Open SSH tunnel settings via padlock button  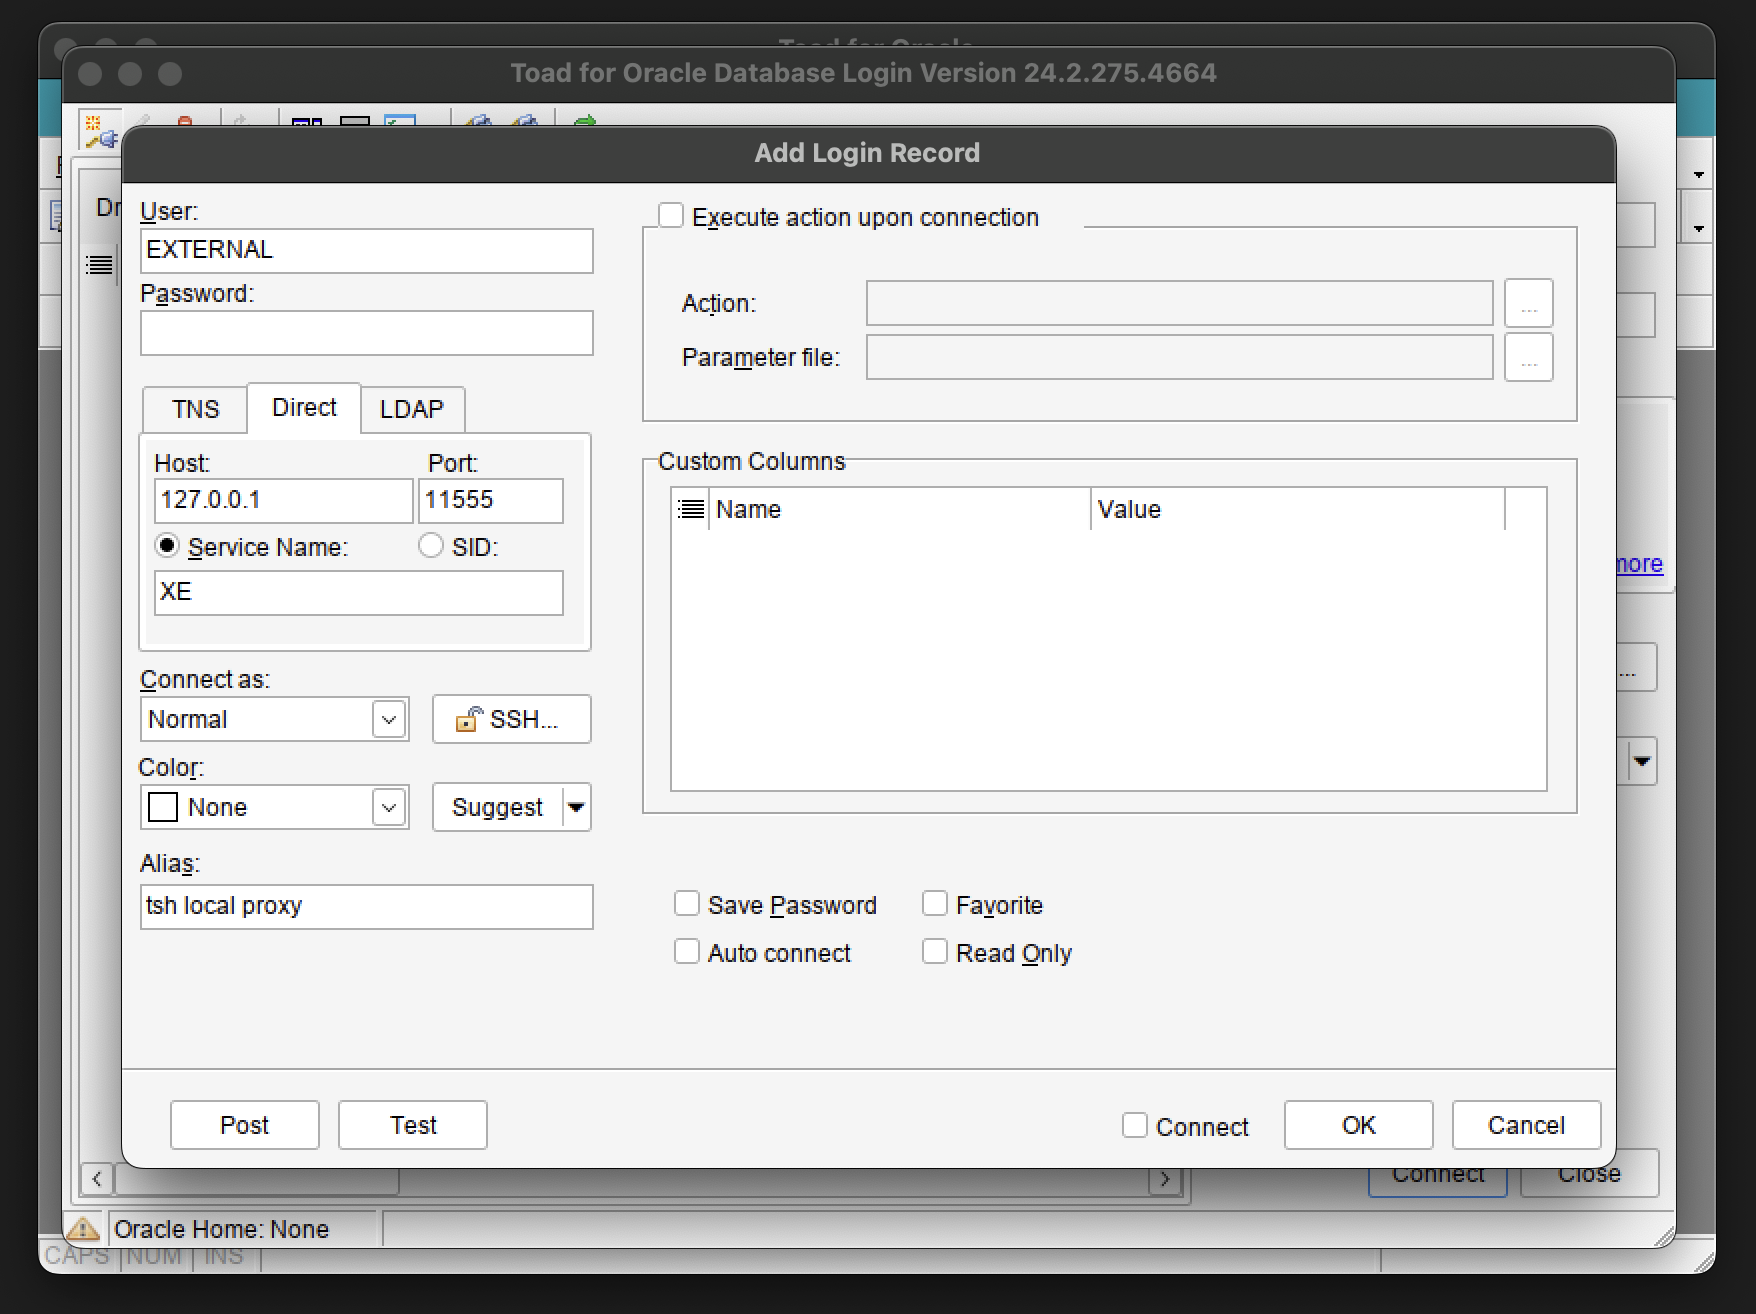(x=511, y=719)
